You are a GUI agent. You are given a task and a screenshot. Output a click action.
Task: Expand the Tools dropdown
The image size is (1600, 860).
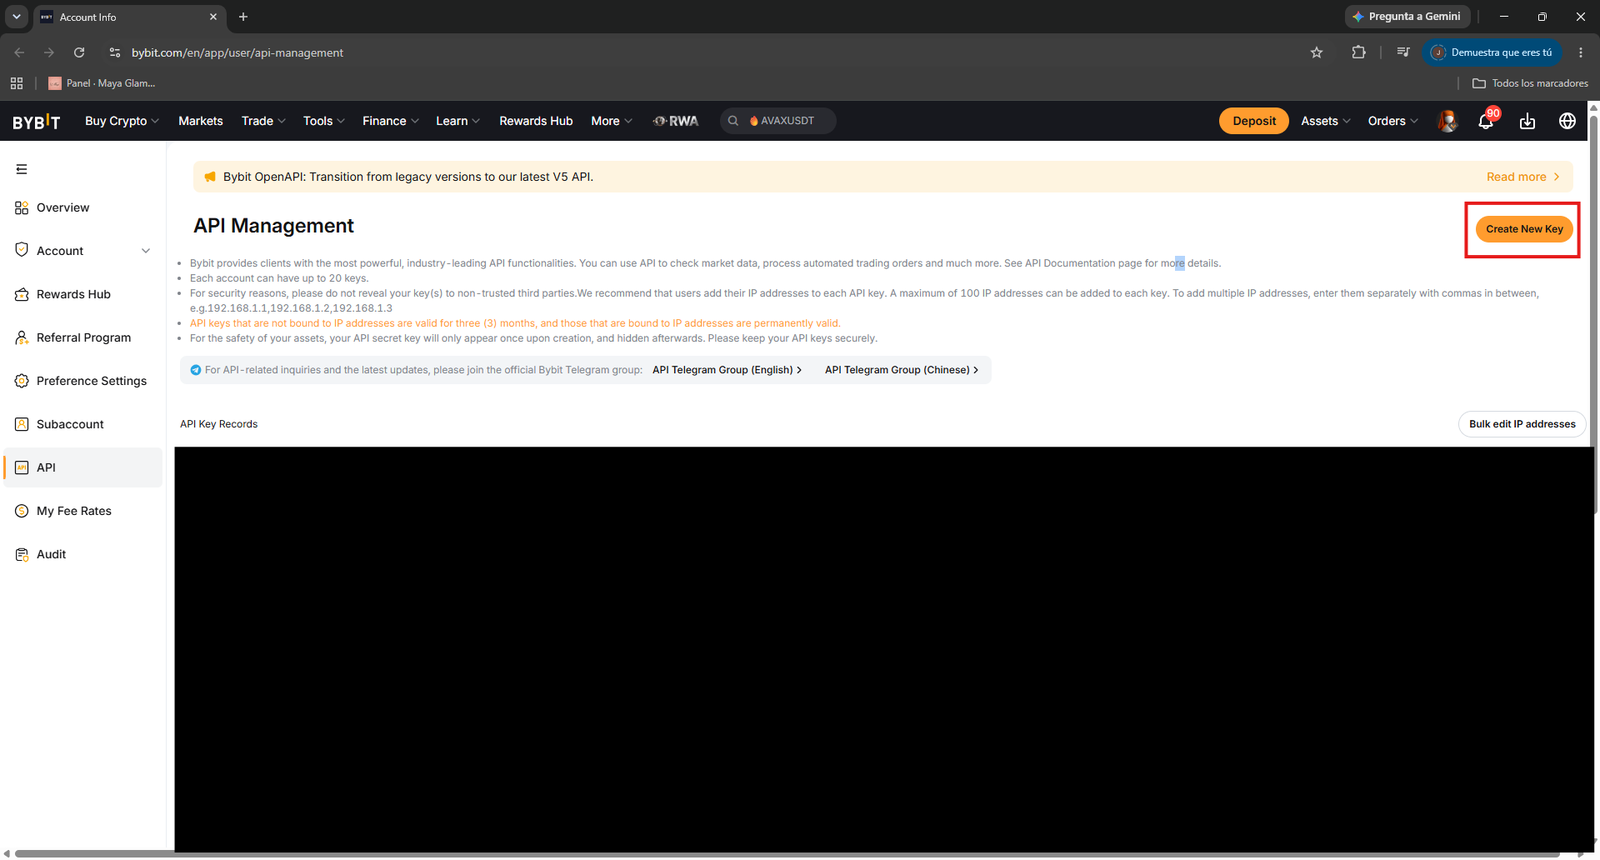(x=324, y=121)
